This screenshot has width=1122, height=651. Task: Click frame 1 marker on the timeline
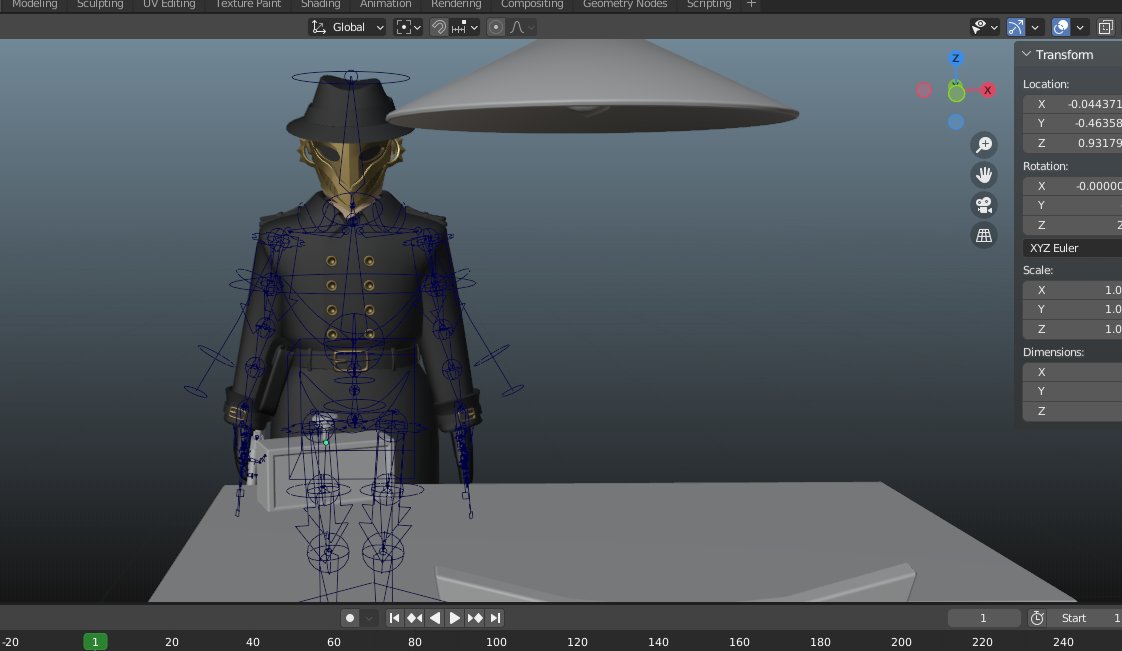coord(95,641)
